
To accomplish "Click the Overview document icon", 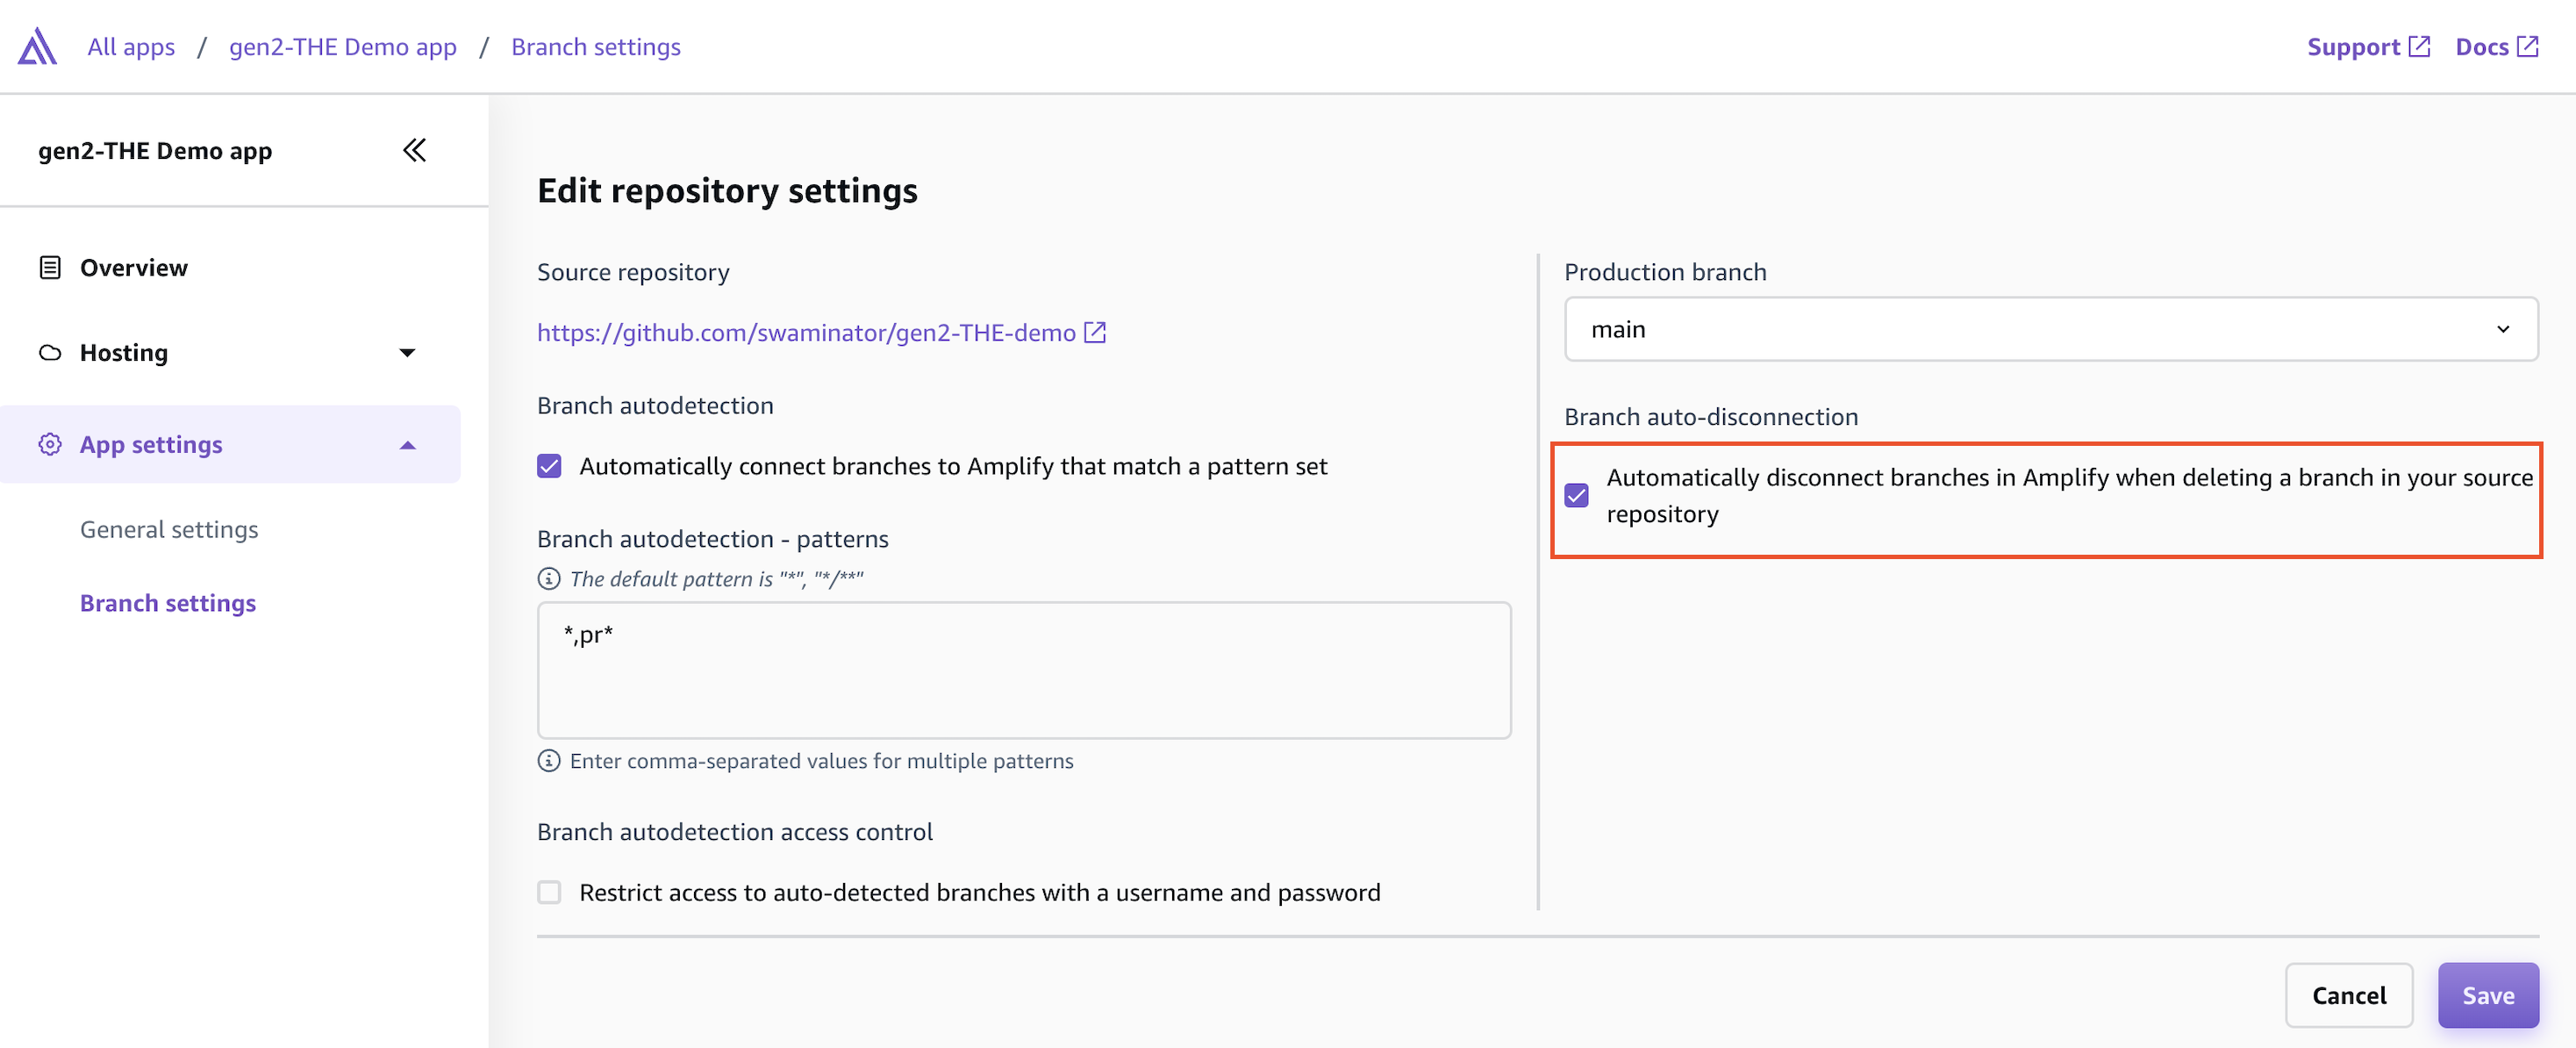I will pos(50,267).
